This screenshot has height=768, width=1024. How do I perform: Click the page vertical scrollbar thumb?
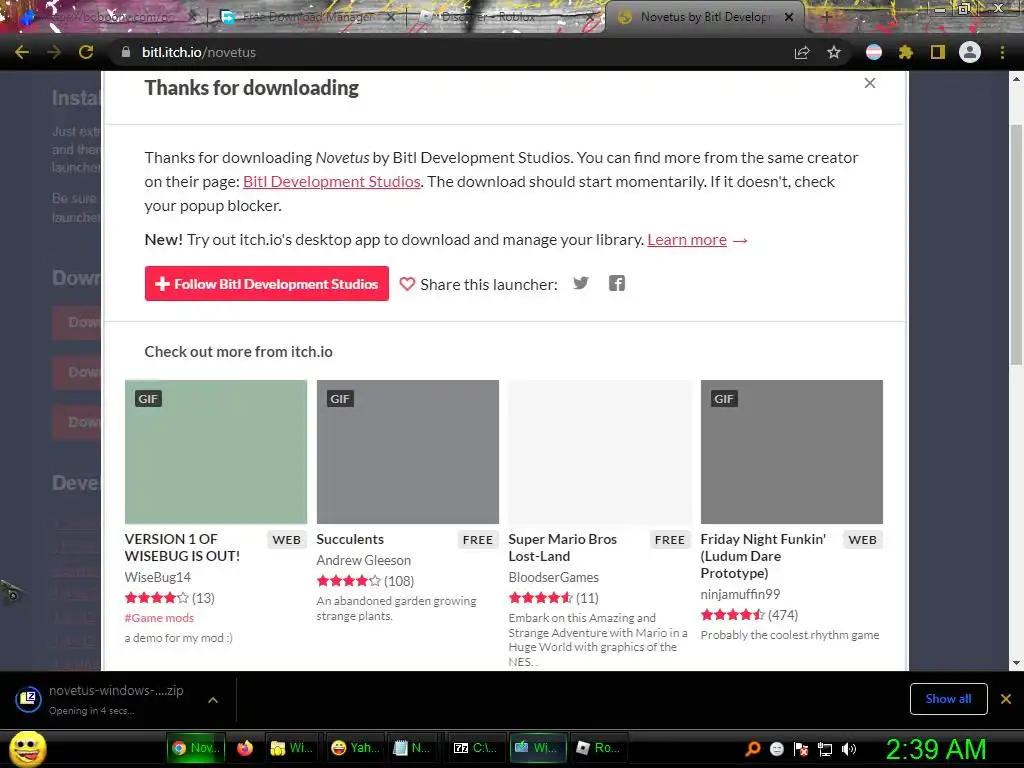pyautogui.click(x=1016, y=245)
